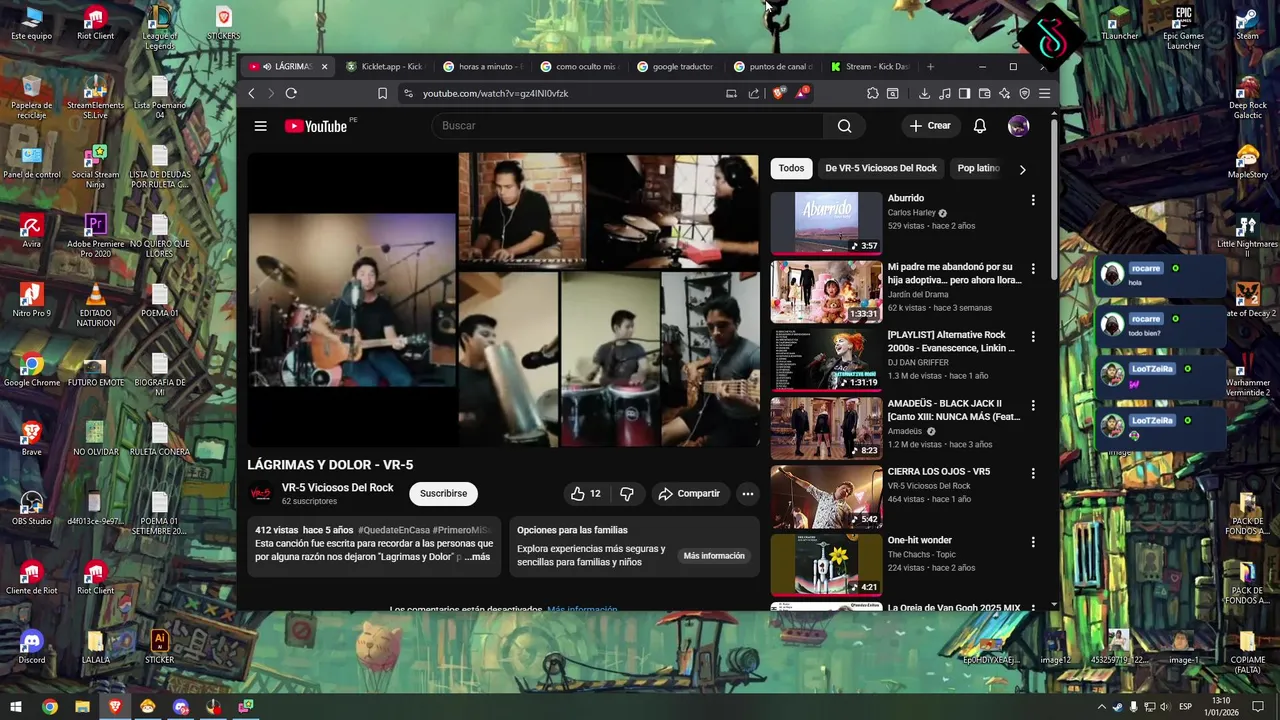Open YouTube notifications bell
The width and height of the screenshot is (1280, 720).
click(x=980, y=126)
